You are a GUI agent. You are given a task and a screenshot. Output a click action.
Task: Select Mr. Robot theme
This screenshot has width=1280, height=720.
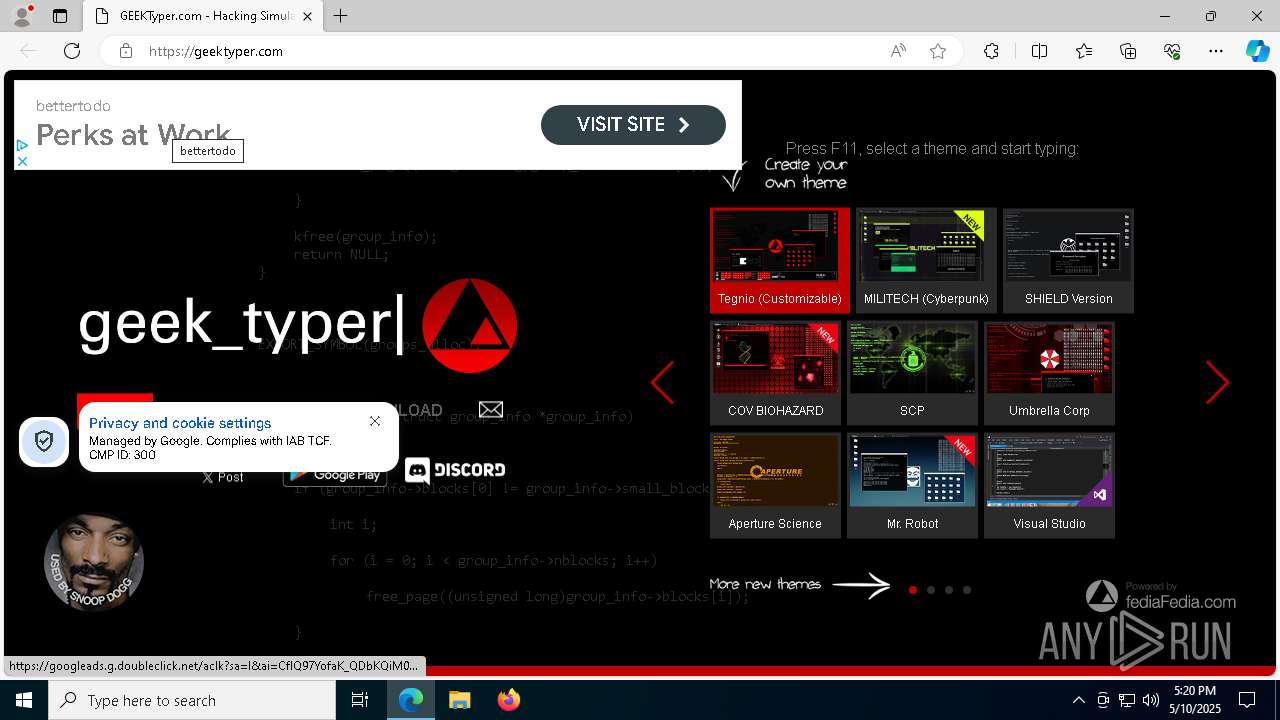(912, 485)
